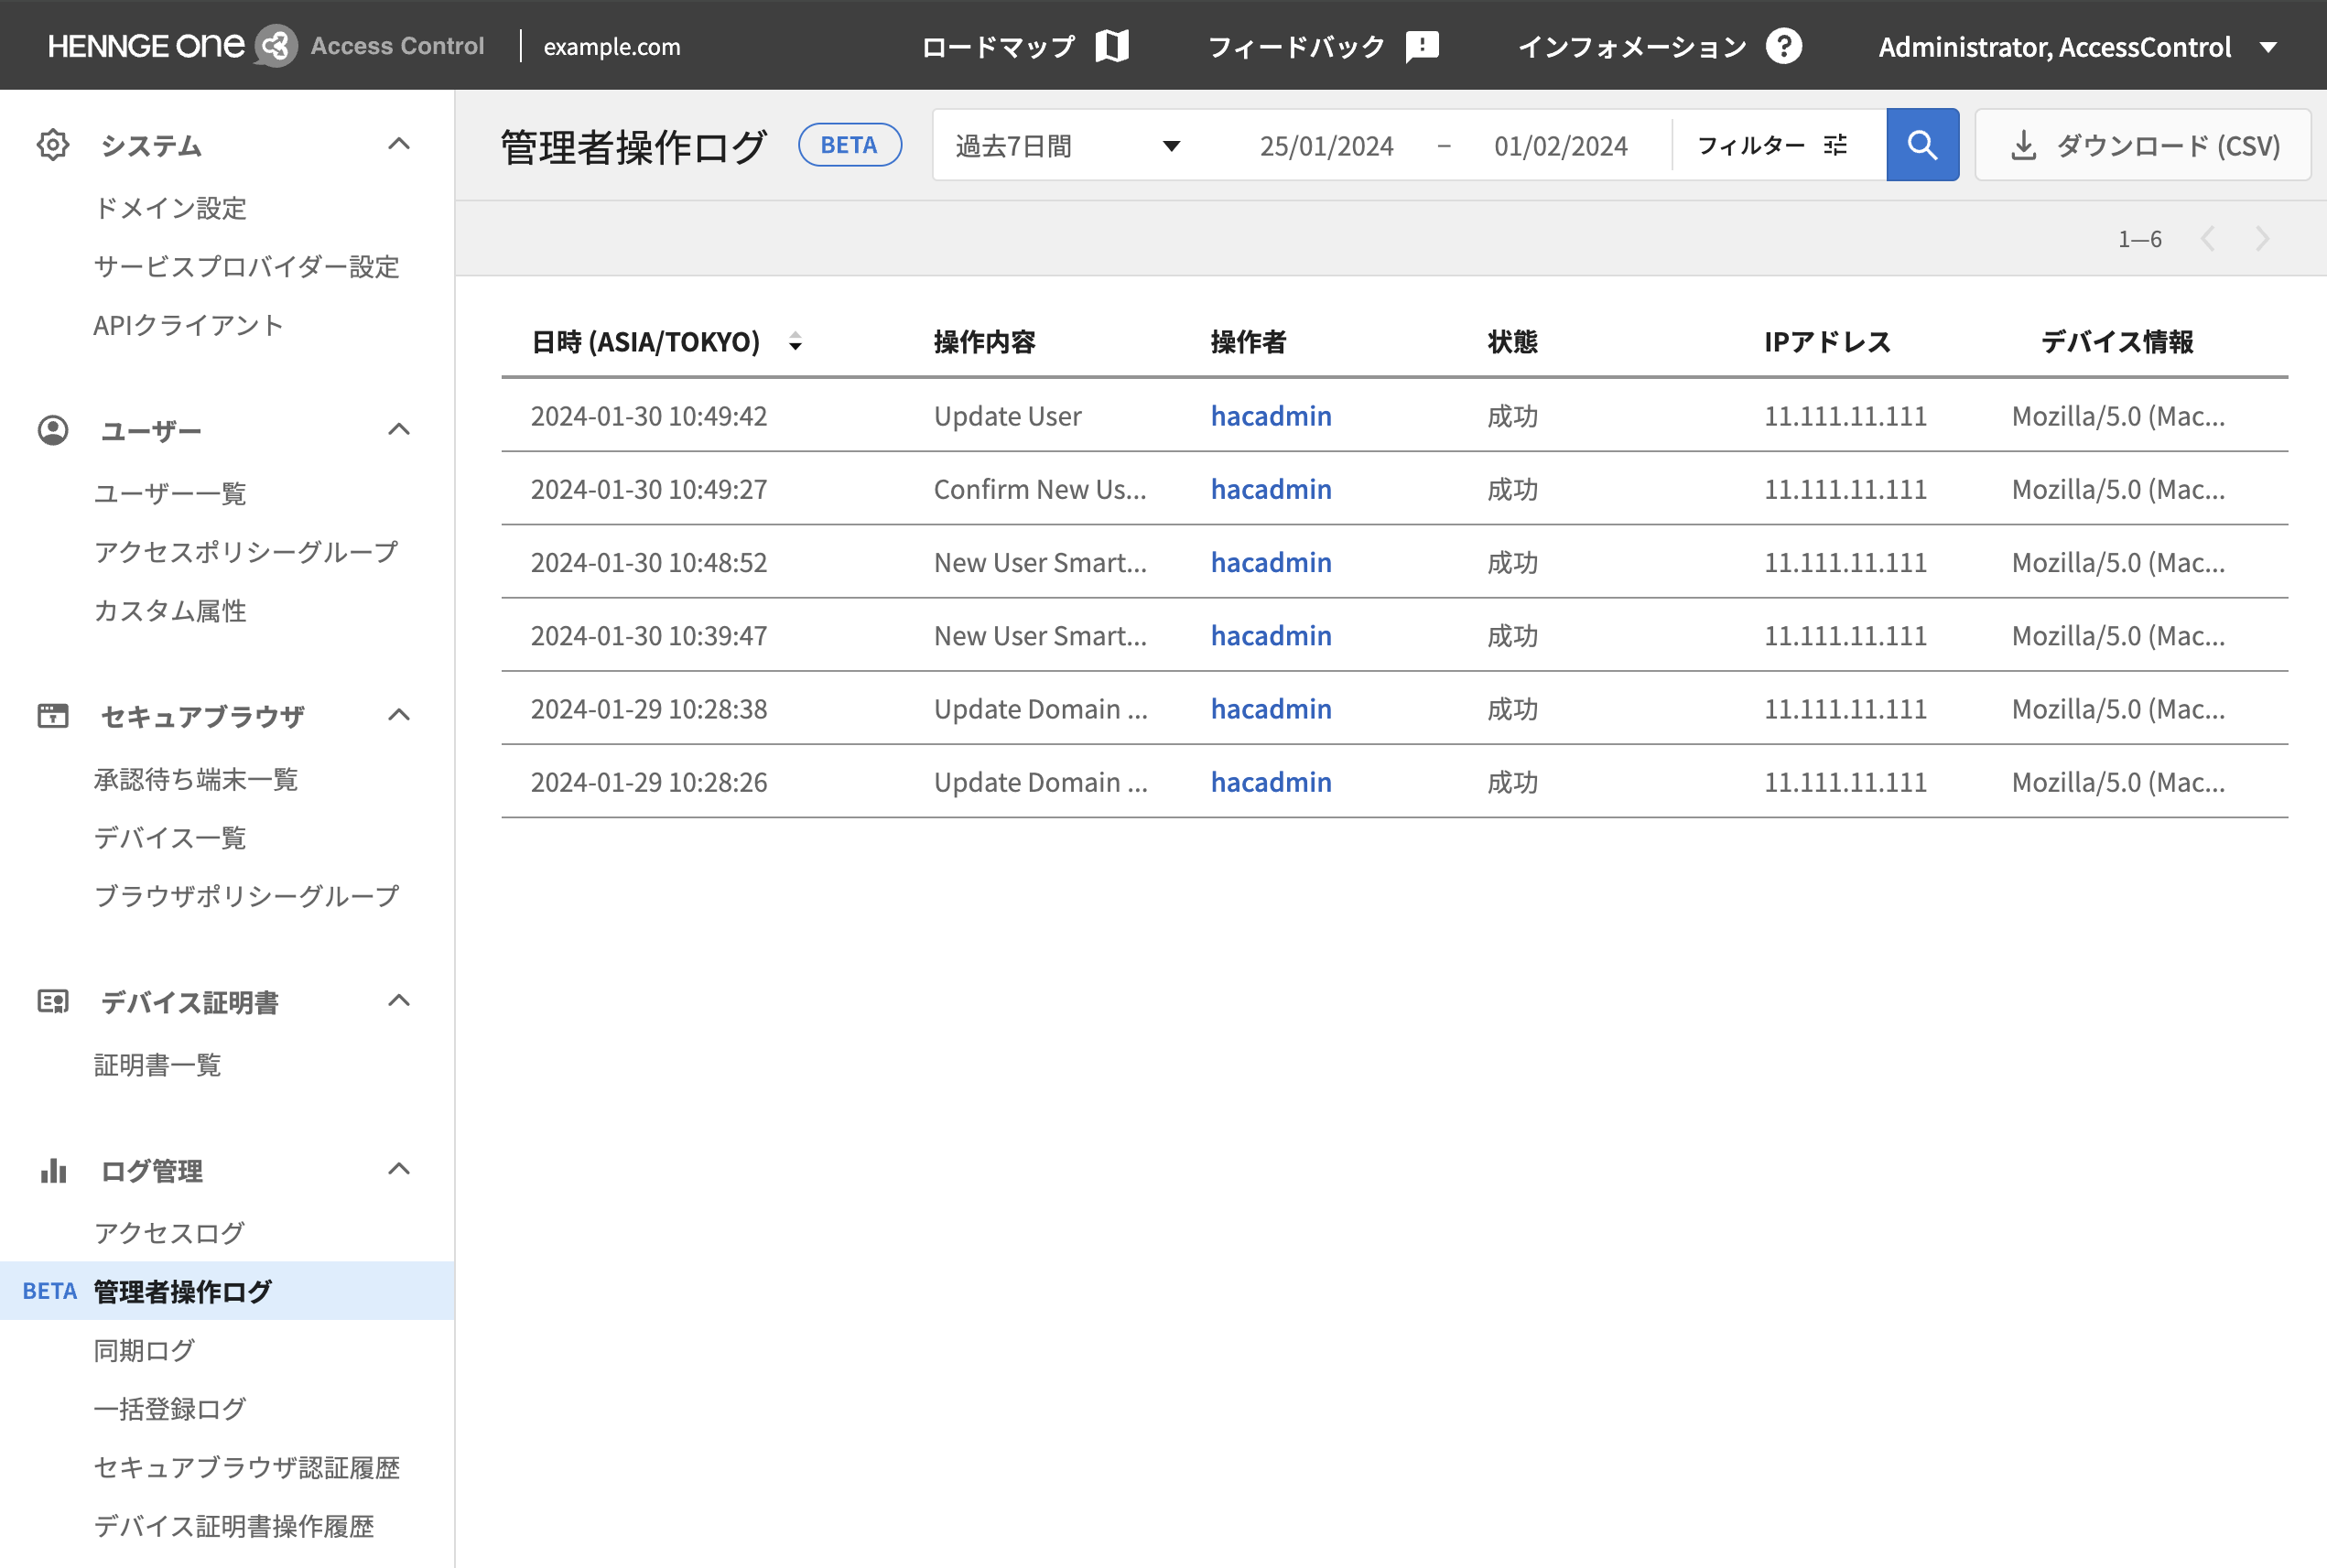2327x1568 pixels.
Task: Collapse the ログ管理 section
Action: pos(399,1168)
